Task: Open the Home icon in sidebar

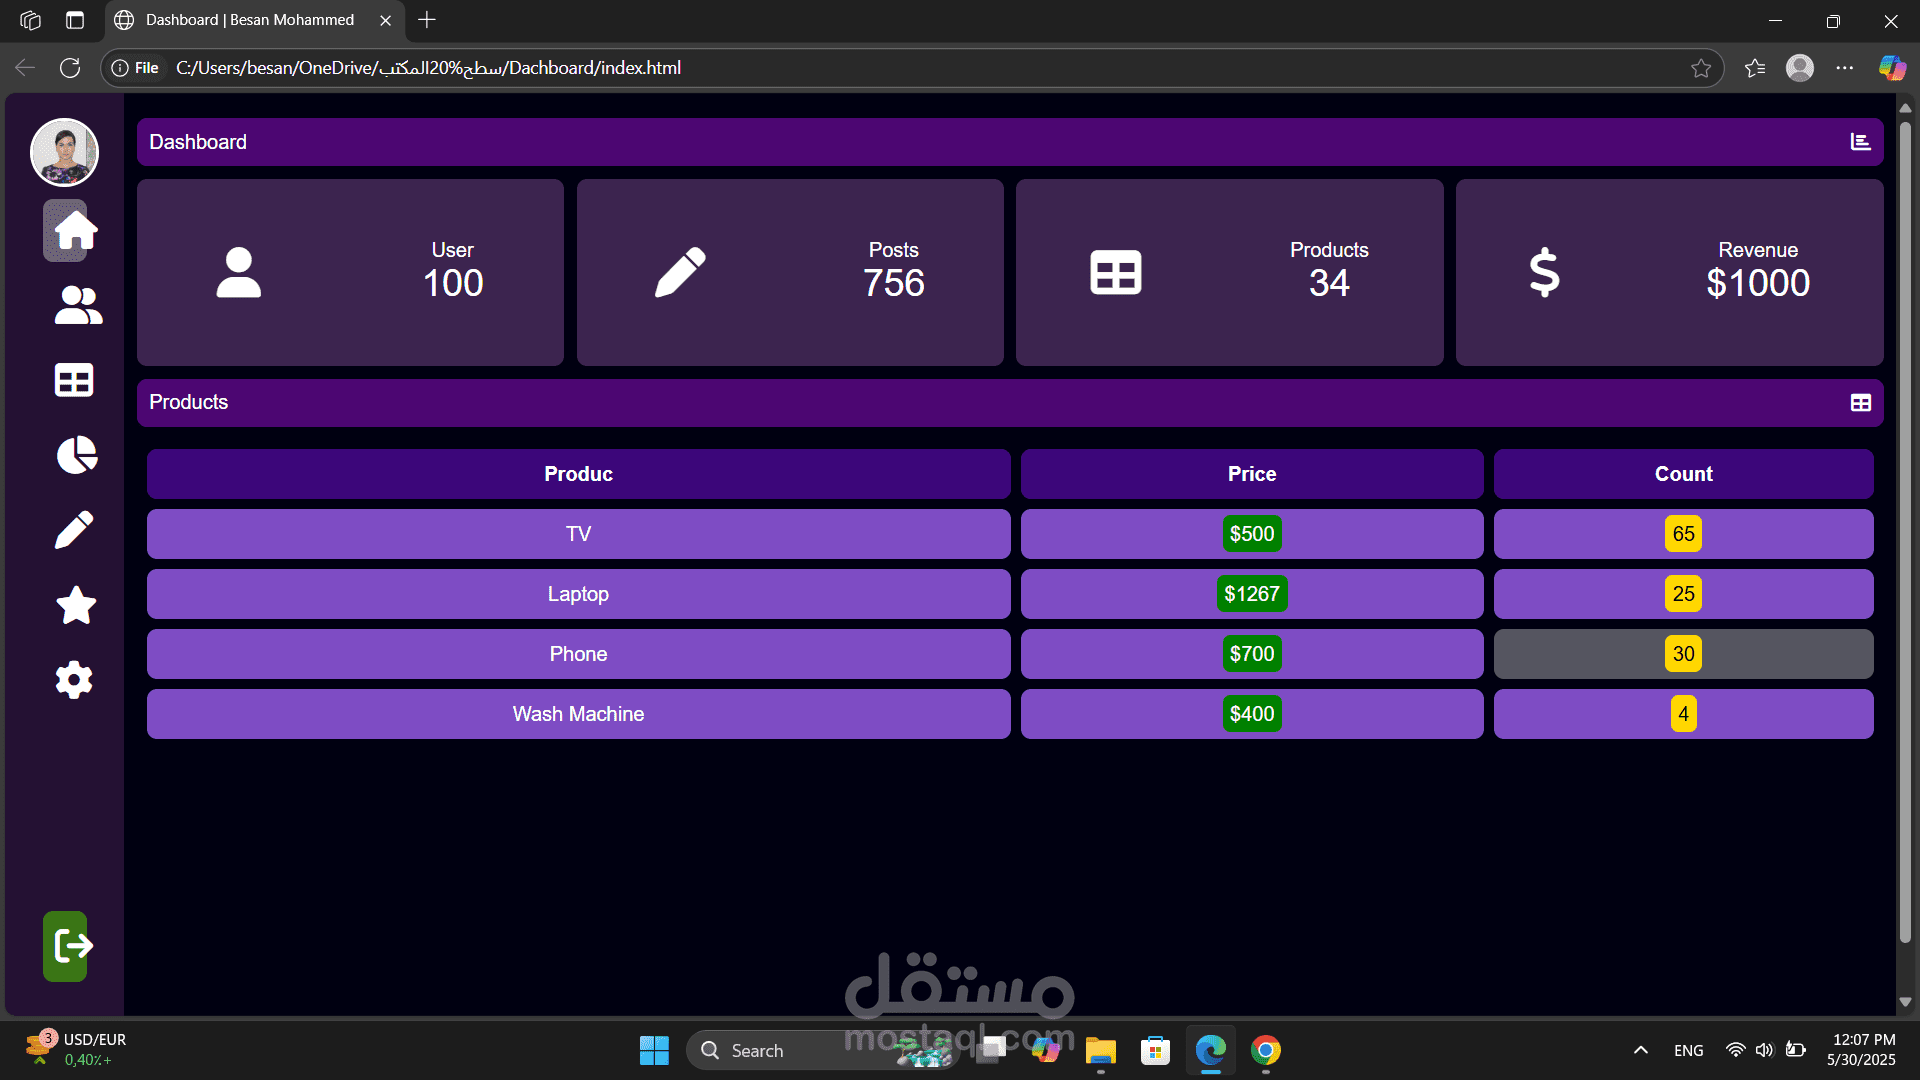Action: 75,231
